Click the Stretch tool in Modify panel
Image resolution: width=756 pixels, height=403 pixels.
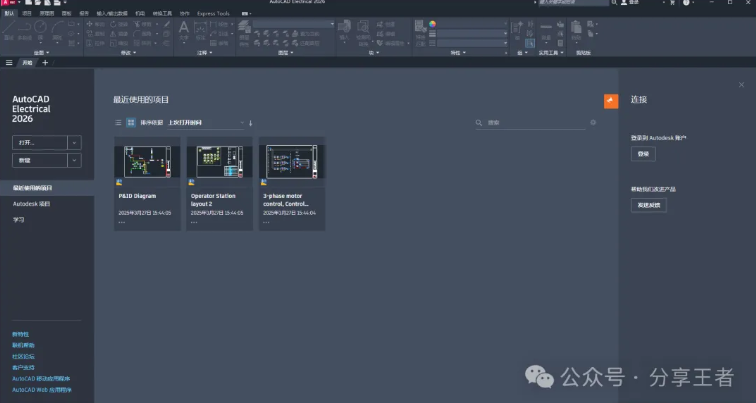(x=96, y=43)
